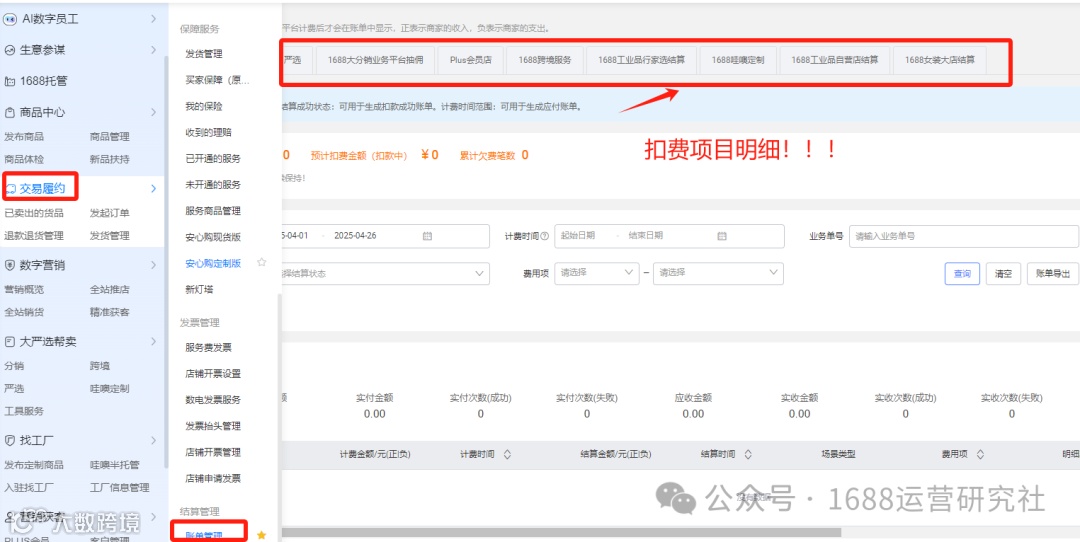The width and height of the screenshot is (1080, 542).
Task: Click the 营销概览 sidebar link
Action: pos(23,289)
